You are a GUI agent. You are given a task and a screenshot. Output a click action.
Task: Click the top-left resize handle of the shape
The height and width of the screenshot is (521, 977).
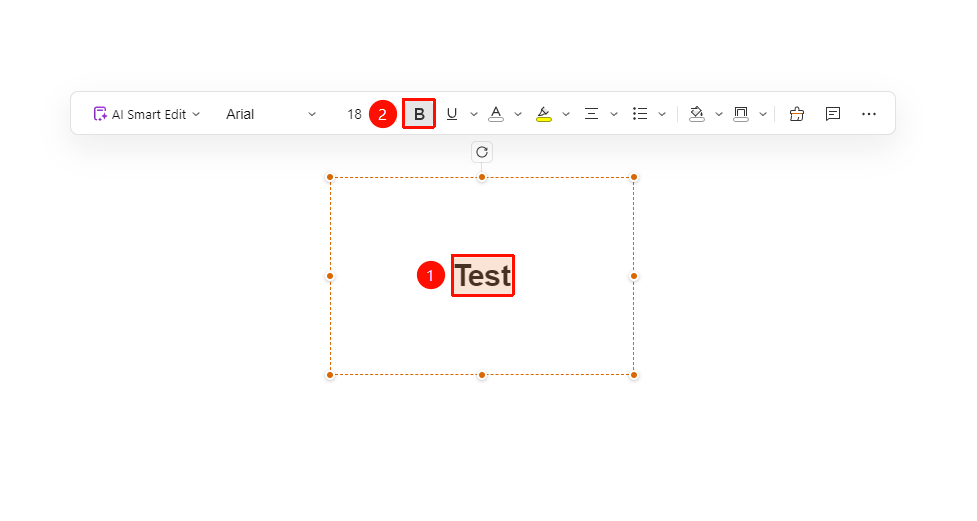click(x=330, y=178)
